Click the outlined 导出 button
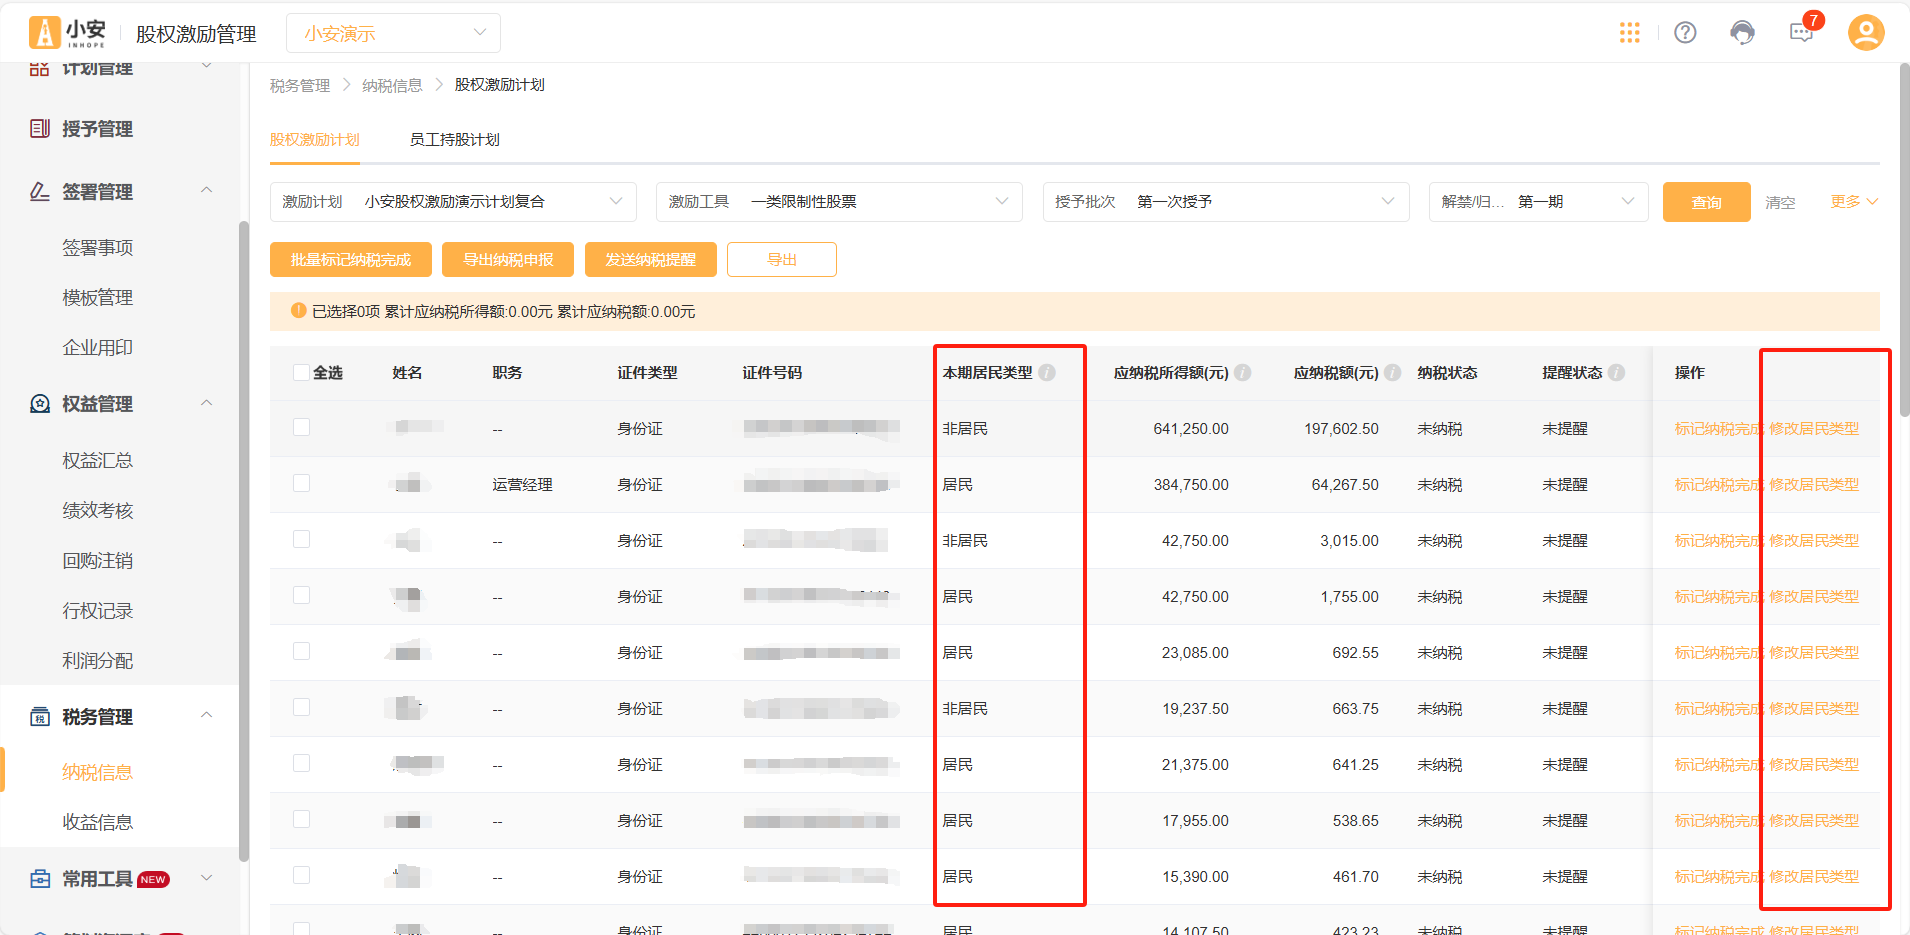 click(x=782, y=260)
